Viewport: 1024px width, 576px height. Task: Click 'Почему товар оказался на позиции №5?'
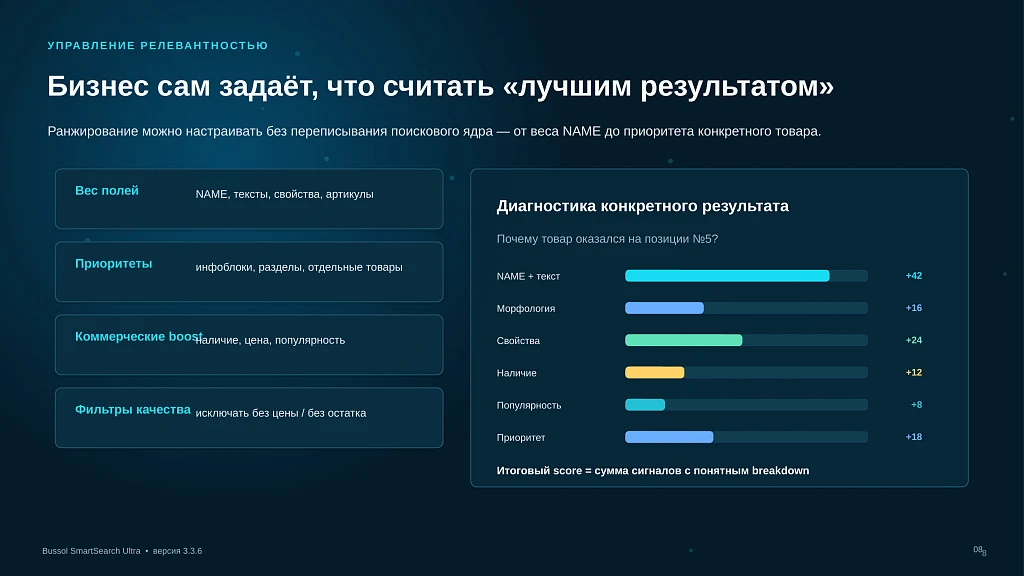[607, 239]
